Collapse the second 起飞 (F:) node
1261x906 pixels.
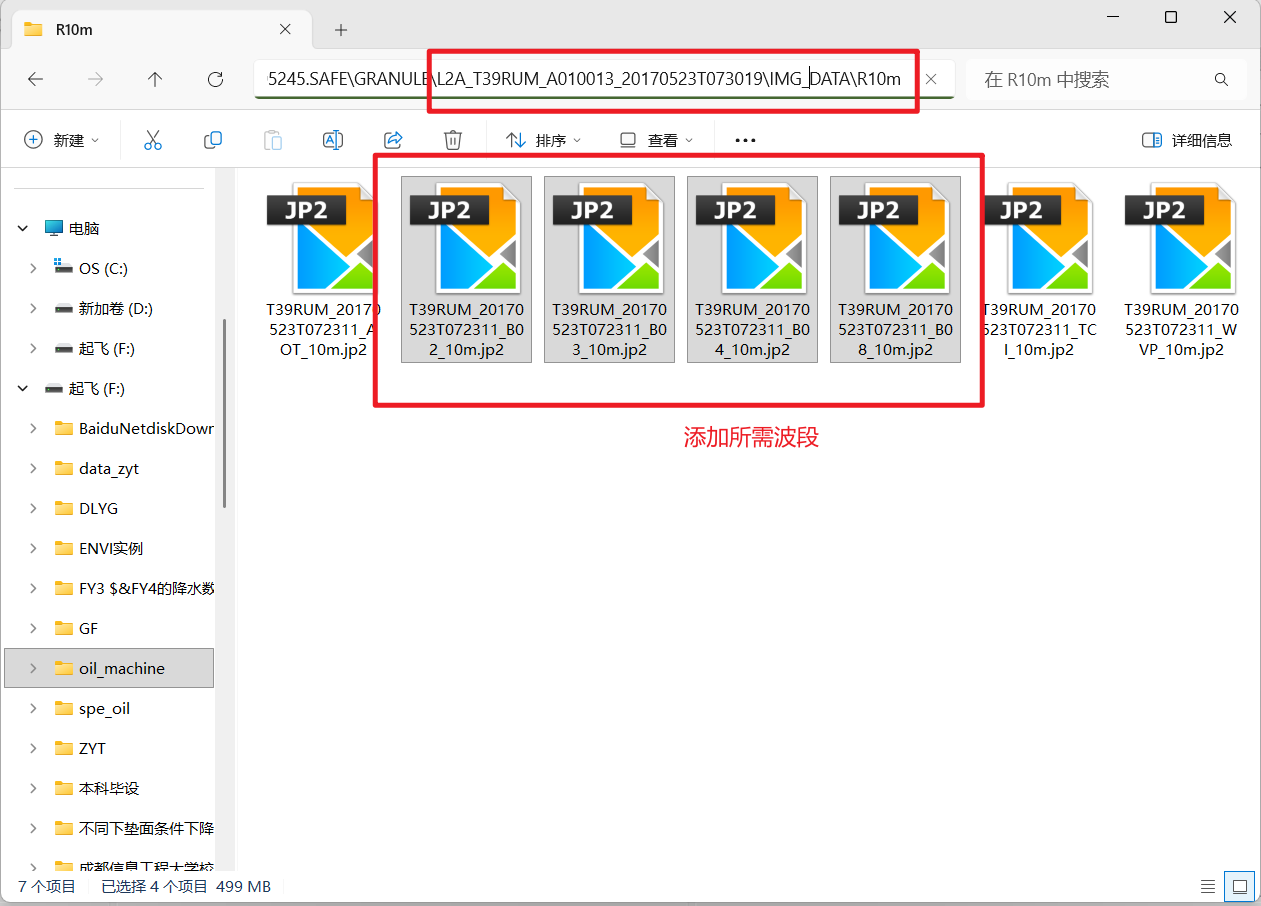click(23, 388)
